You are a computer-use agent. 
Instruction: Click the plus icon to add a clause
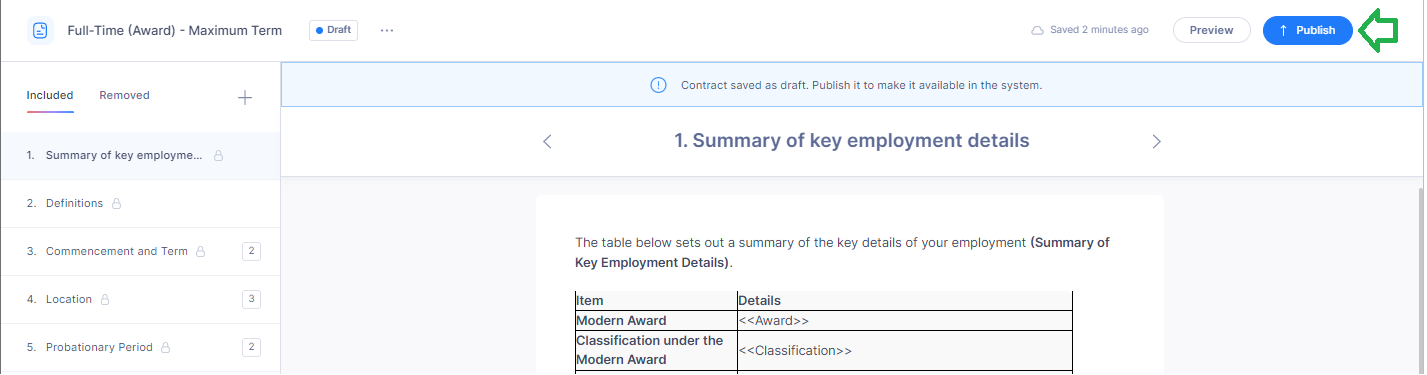point(245,97)
